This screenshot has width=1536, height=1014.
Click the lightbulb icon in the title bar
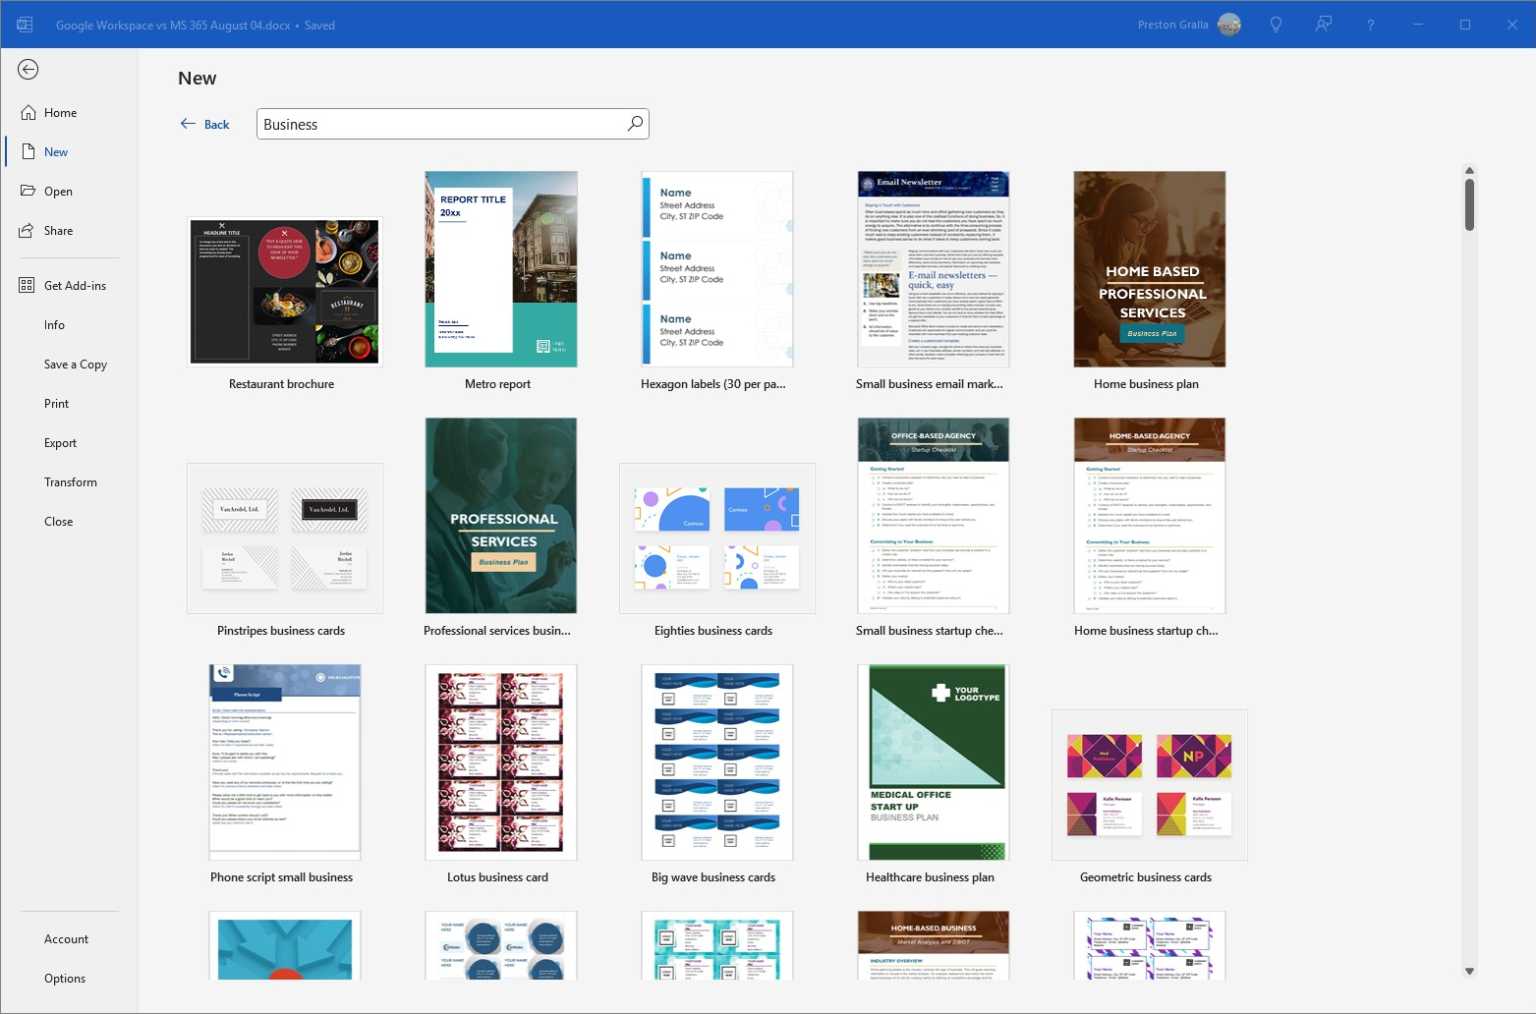coord(1275,24)
